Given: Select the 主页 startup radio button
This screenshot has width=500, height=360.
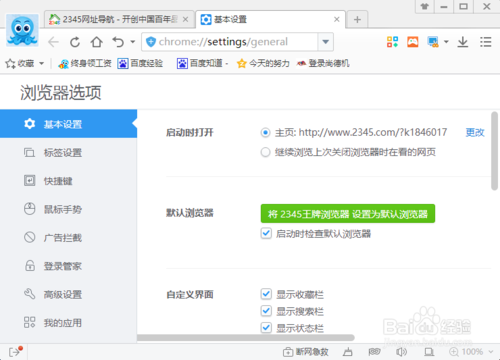Looking at the screenshot, I should tap(265, 133).
